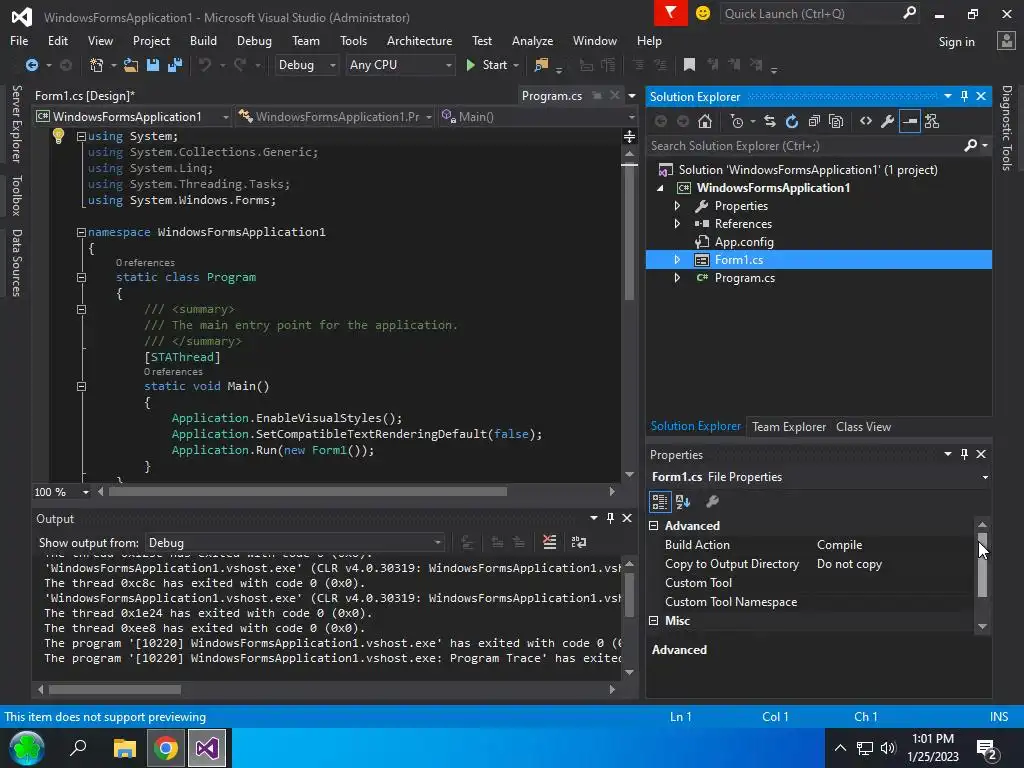Open Properties via the wrench icon in Solution Explorer
Screen dimensions: 1024x768
(x=888, y=121)
